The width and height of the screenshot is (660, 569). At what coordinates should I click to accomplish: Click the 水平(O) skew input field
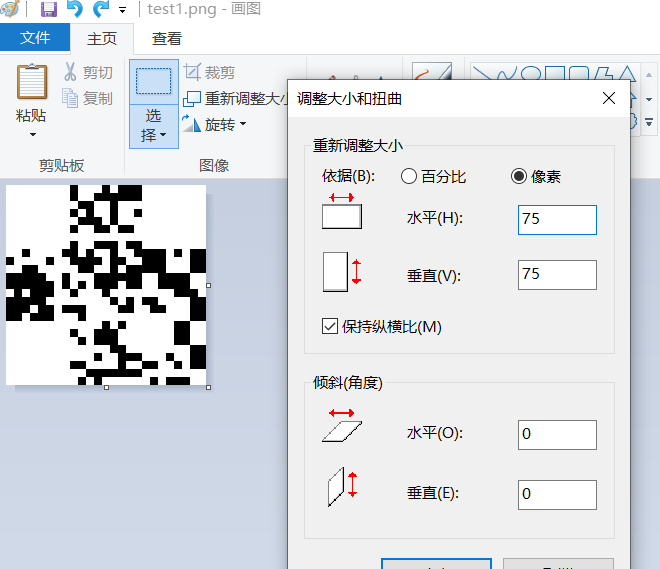coord(557,435)
